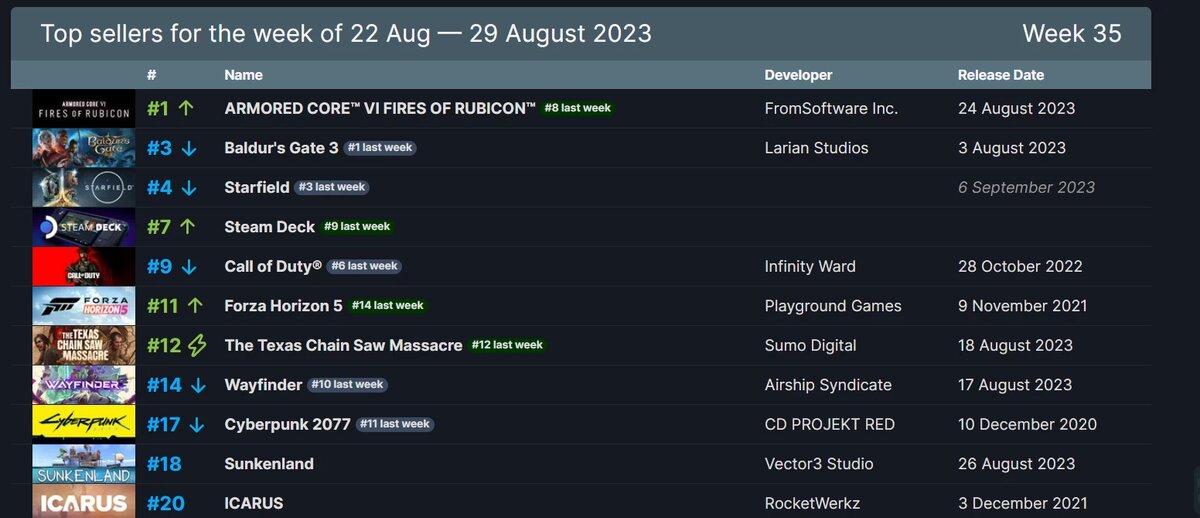Sort by the Release Date column header

1001,75
